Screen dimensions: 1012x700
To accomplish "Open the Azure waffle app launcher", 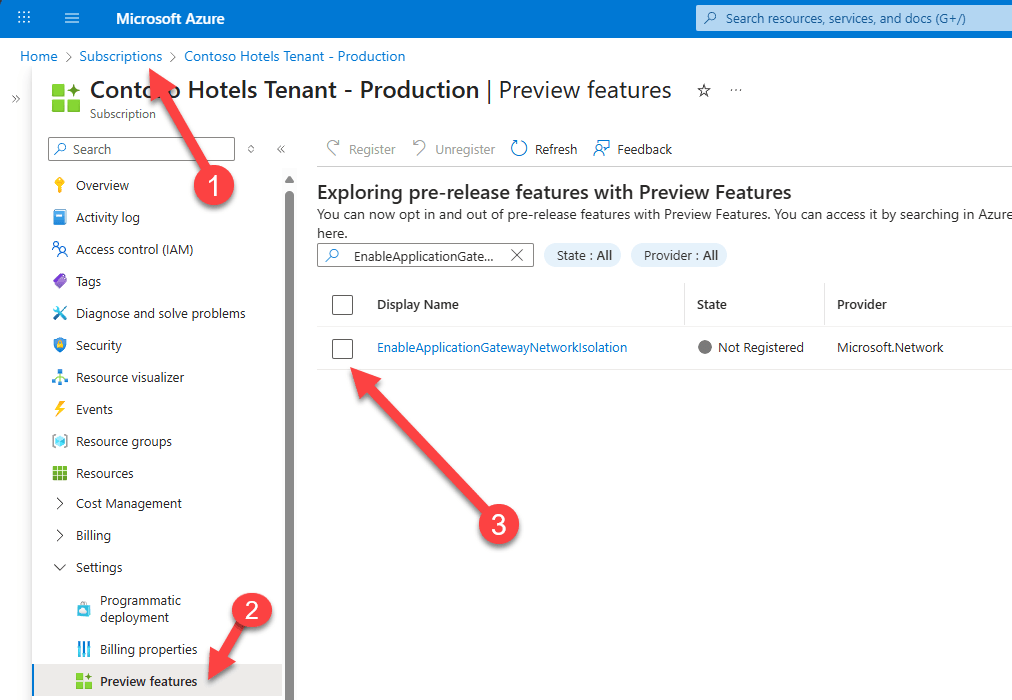I will point(24,18).
